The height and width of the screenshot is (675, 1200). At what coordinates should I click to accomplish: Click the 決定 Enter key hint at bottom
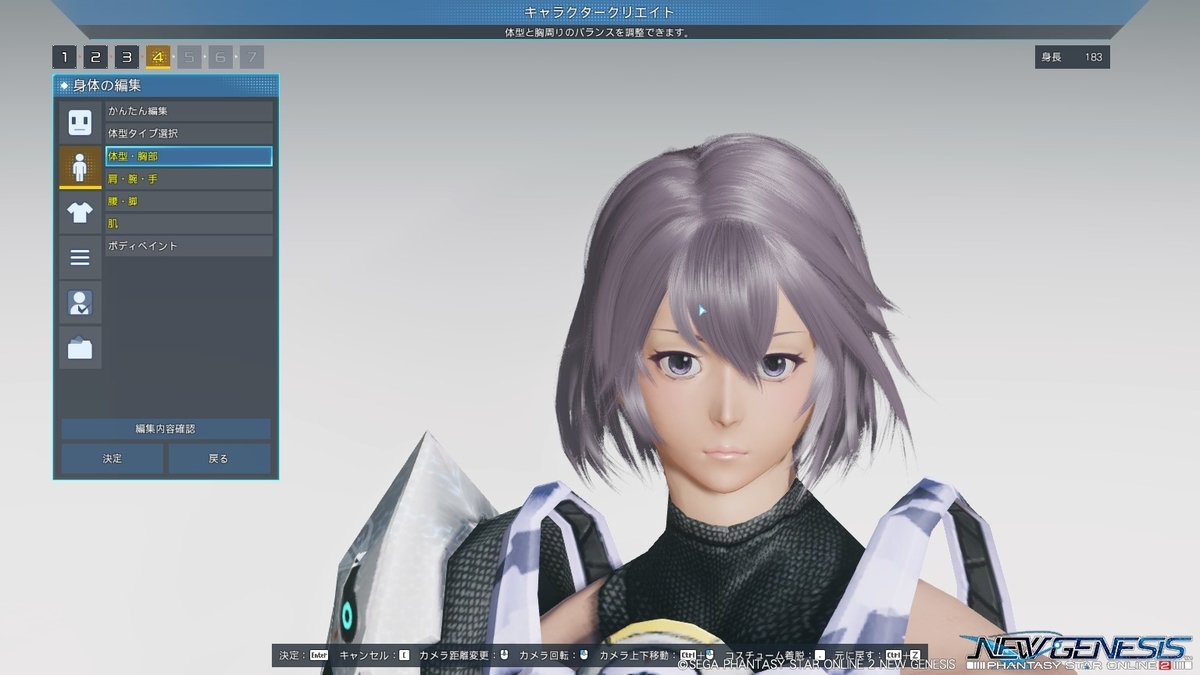pos(303,656)
